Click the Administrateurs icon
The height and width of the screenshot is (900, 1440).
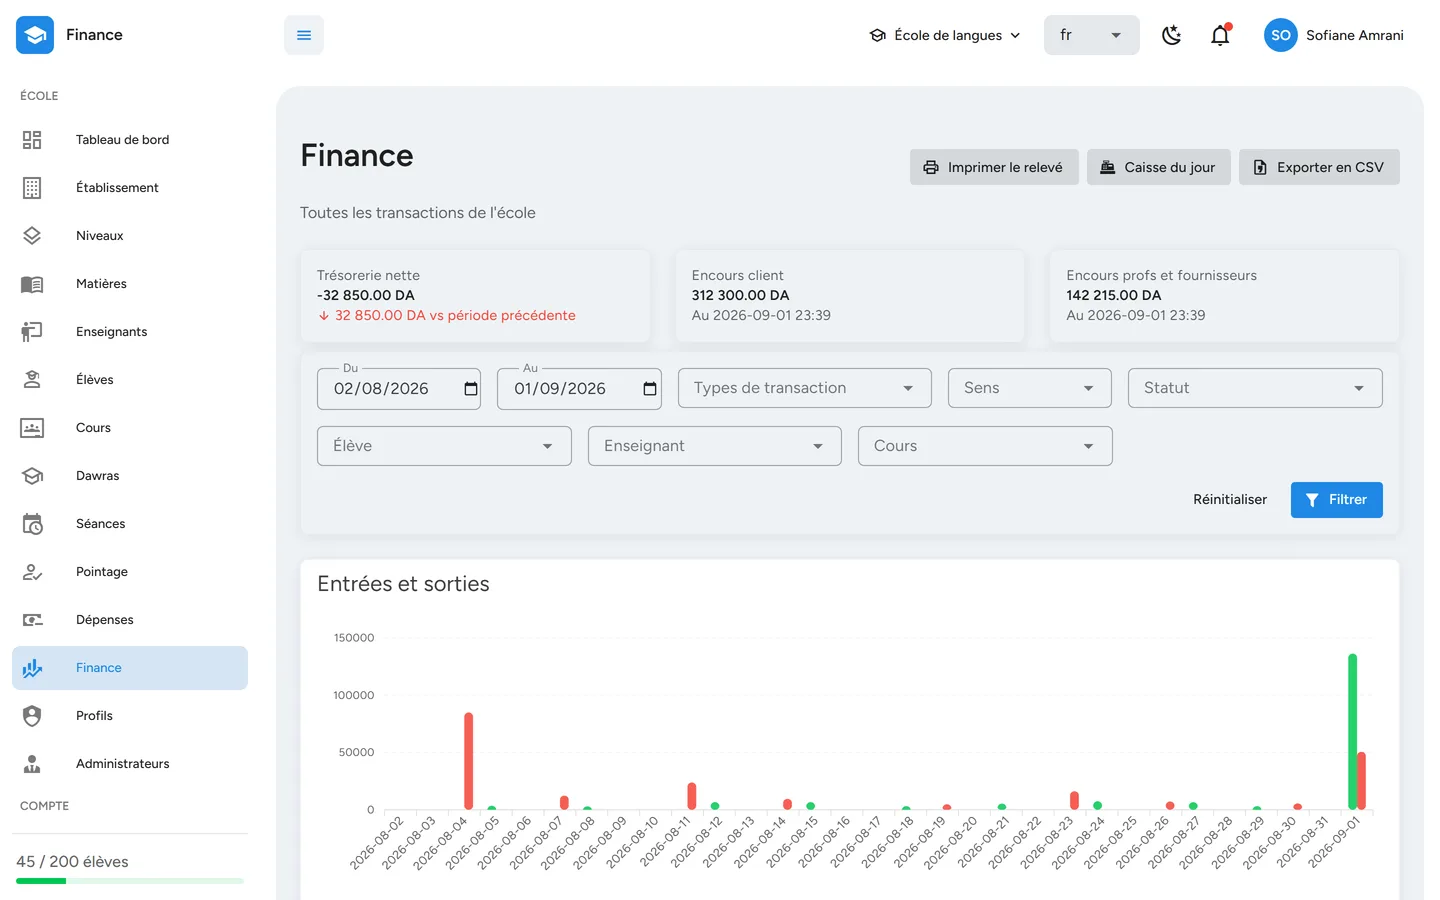point(32,764)
